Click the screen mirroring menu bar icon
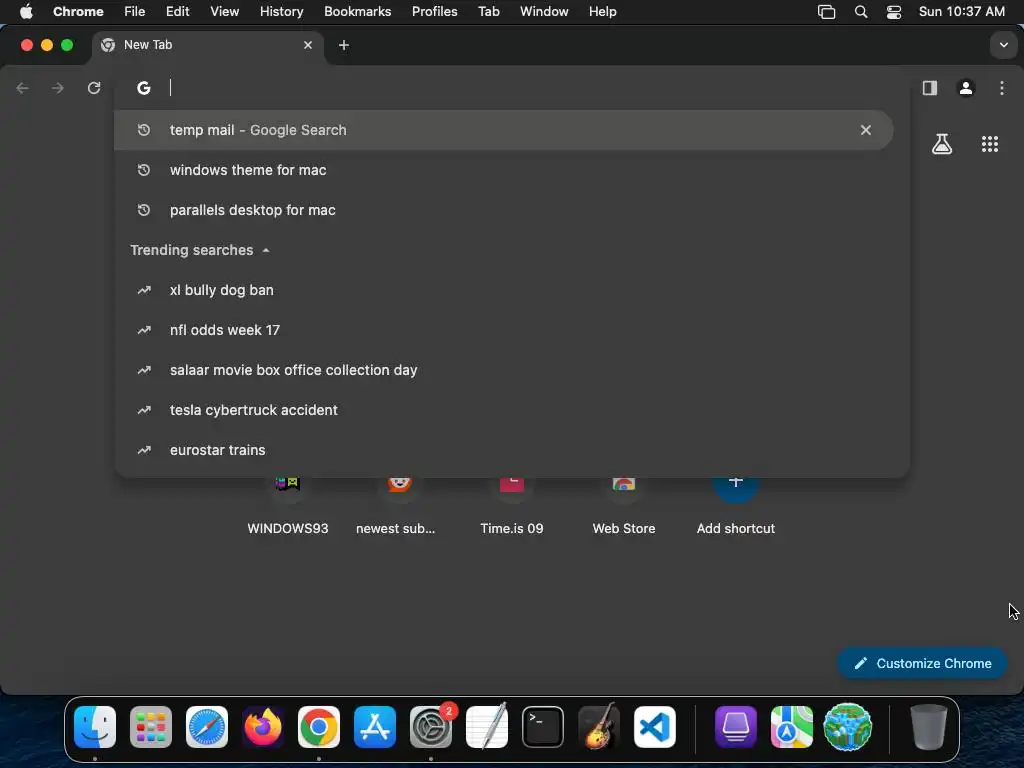The image size is (1024, 768). click(x=826, y=12)
